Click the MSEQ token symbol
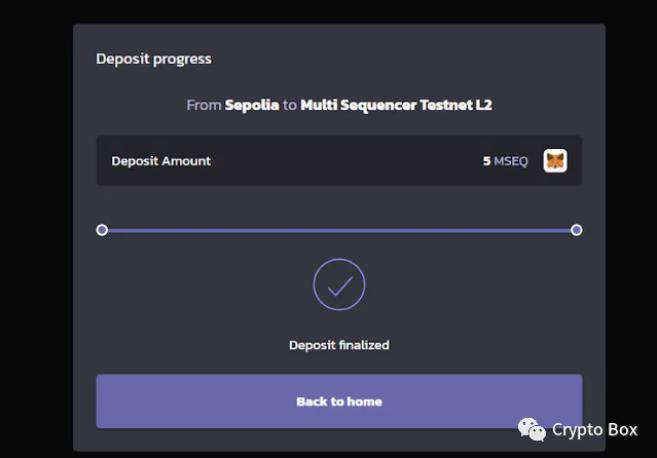Viewport: 657px width, 458px height. click(510, 161)
